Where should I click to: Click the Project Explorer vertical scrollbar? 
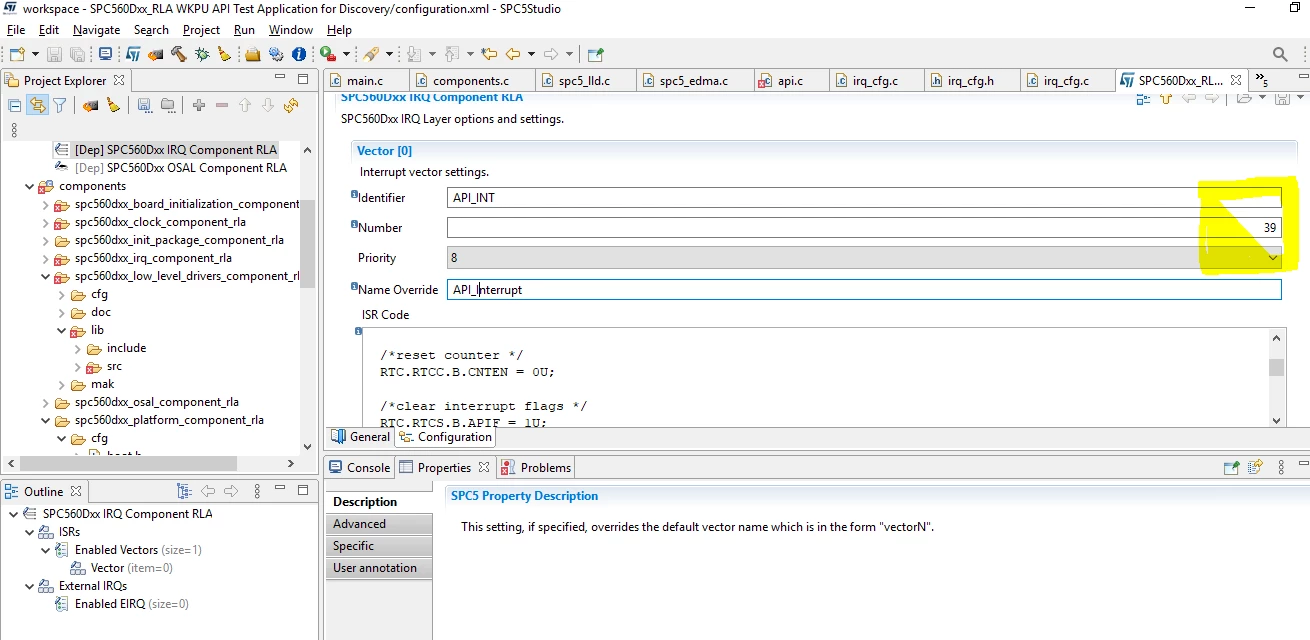click(x=308, y=244)
